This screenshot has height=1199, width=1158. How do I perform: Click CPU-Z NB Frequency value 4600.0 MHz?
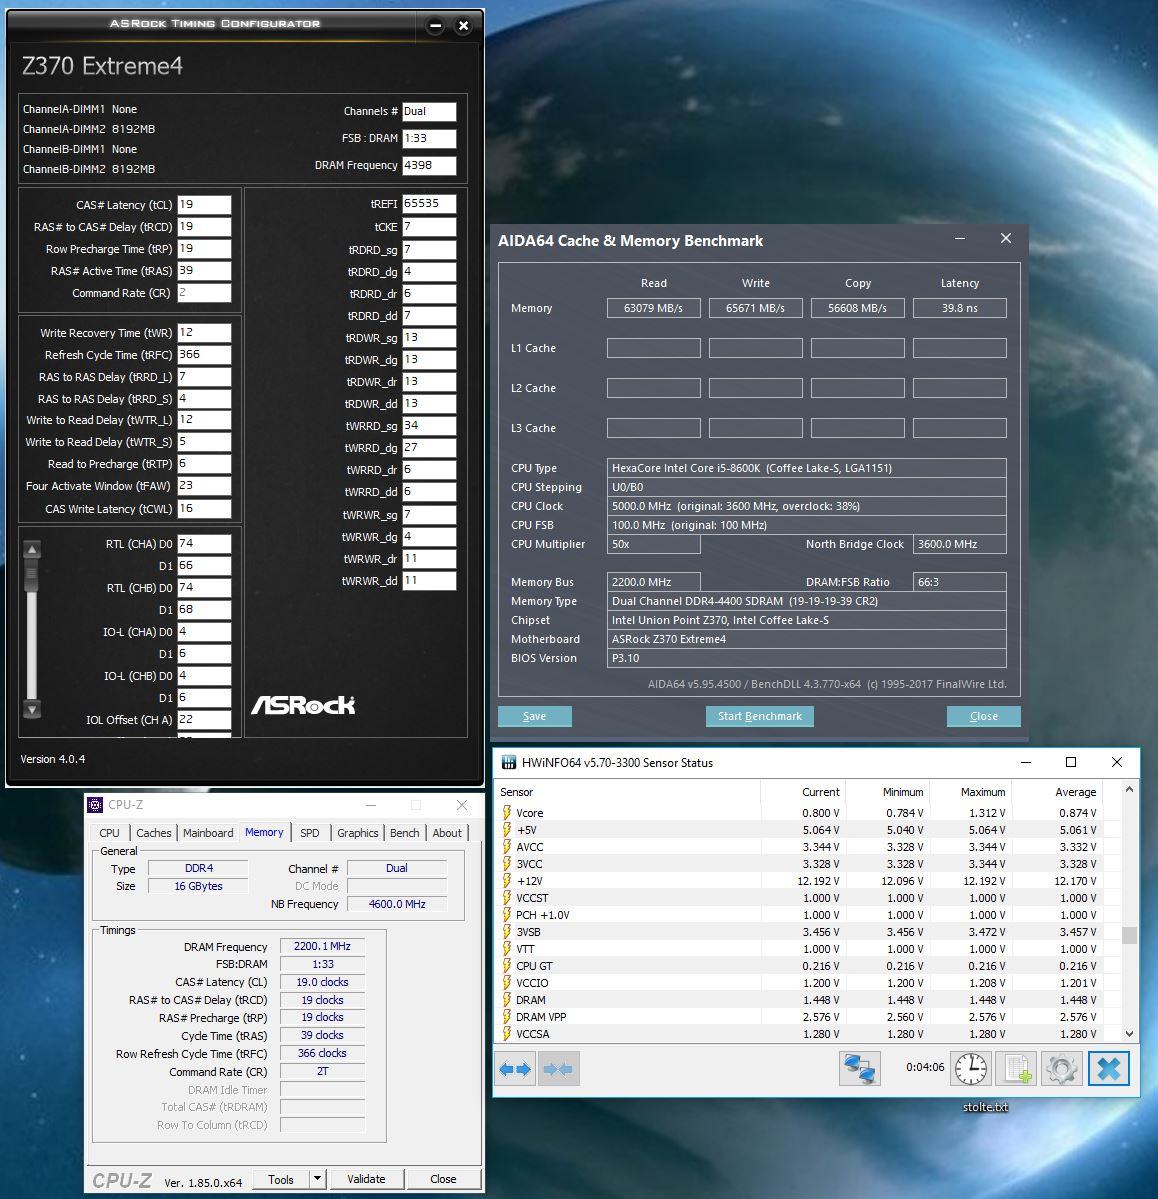coord(397,904)
